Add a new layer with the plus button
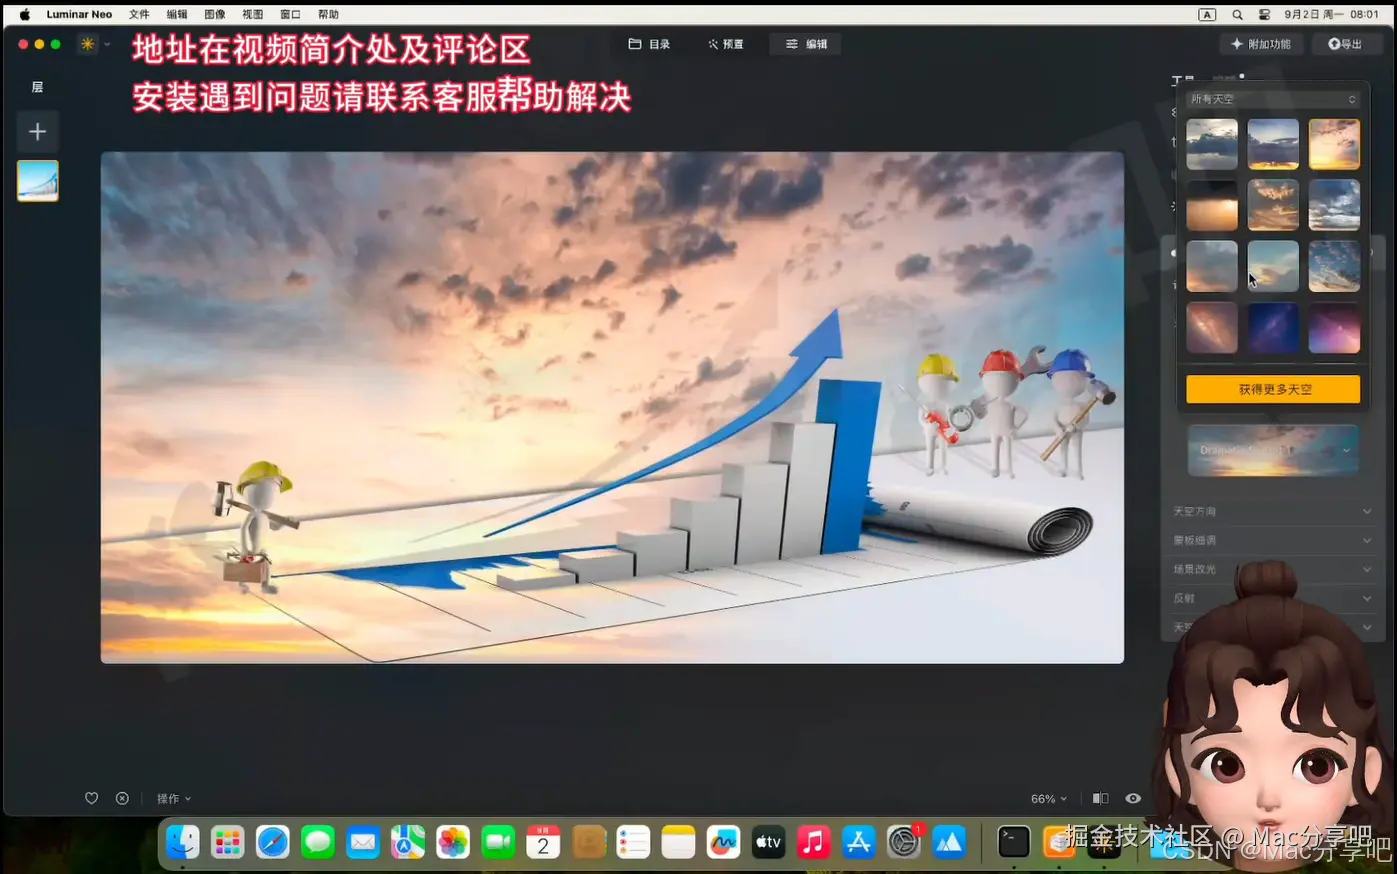 37,131
